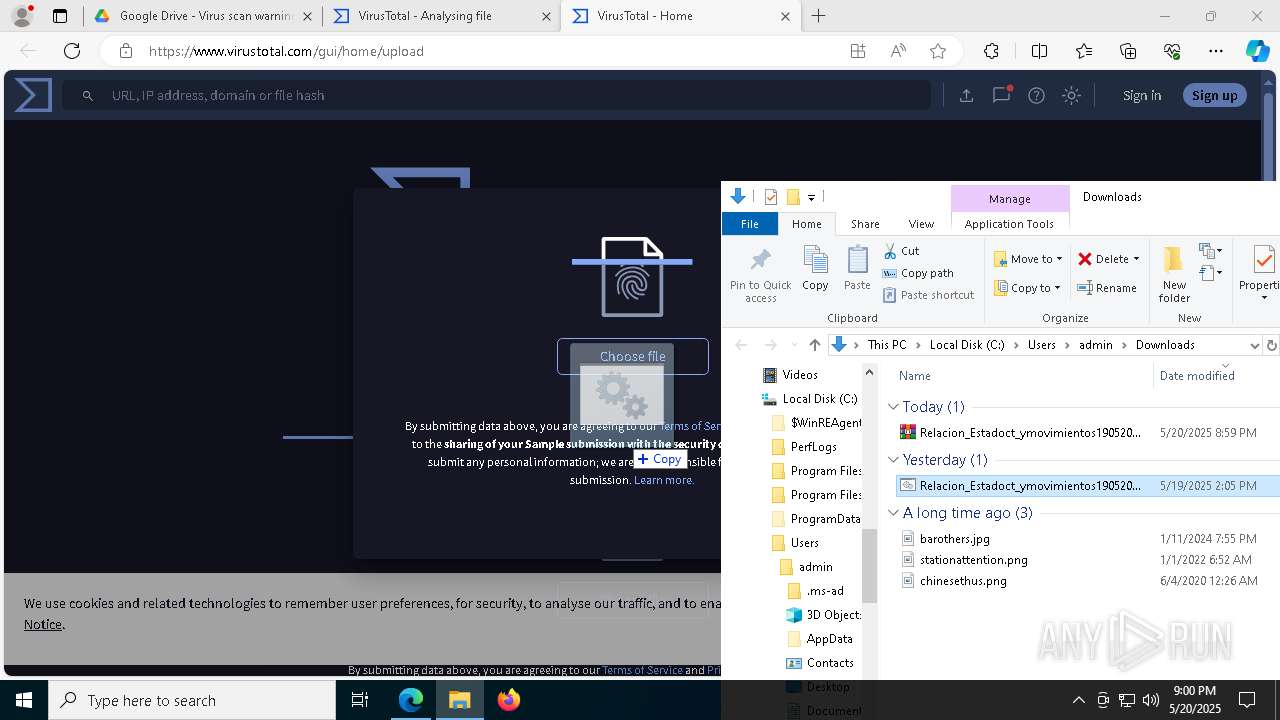Viewport: 1280px width, 720px height.
Task: Open the Learn more link
Action: click(664, 480)
